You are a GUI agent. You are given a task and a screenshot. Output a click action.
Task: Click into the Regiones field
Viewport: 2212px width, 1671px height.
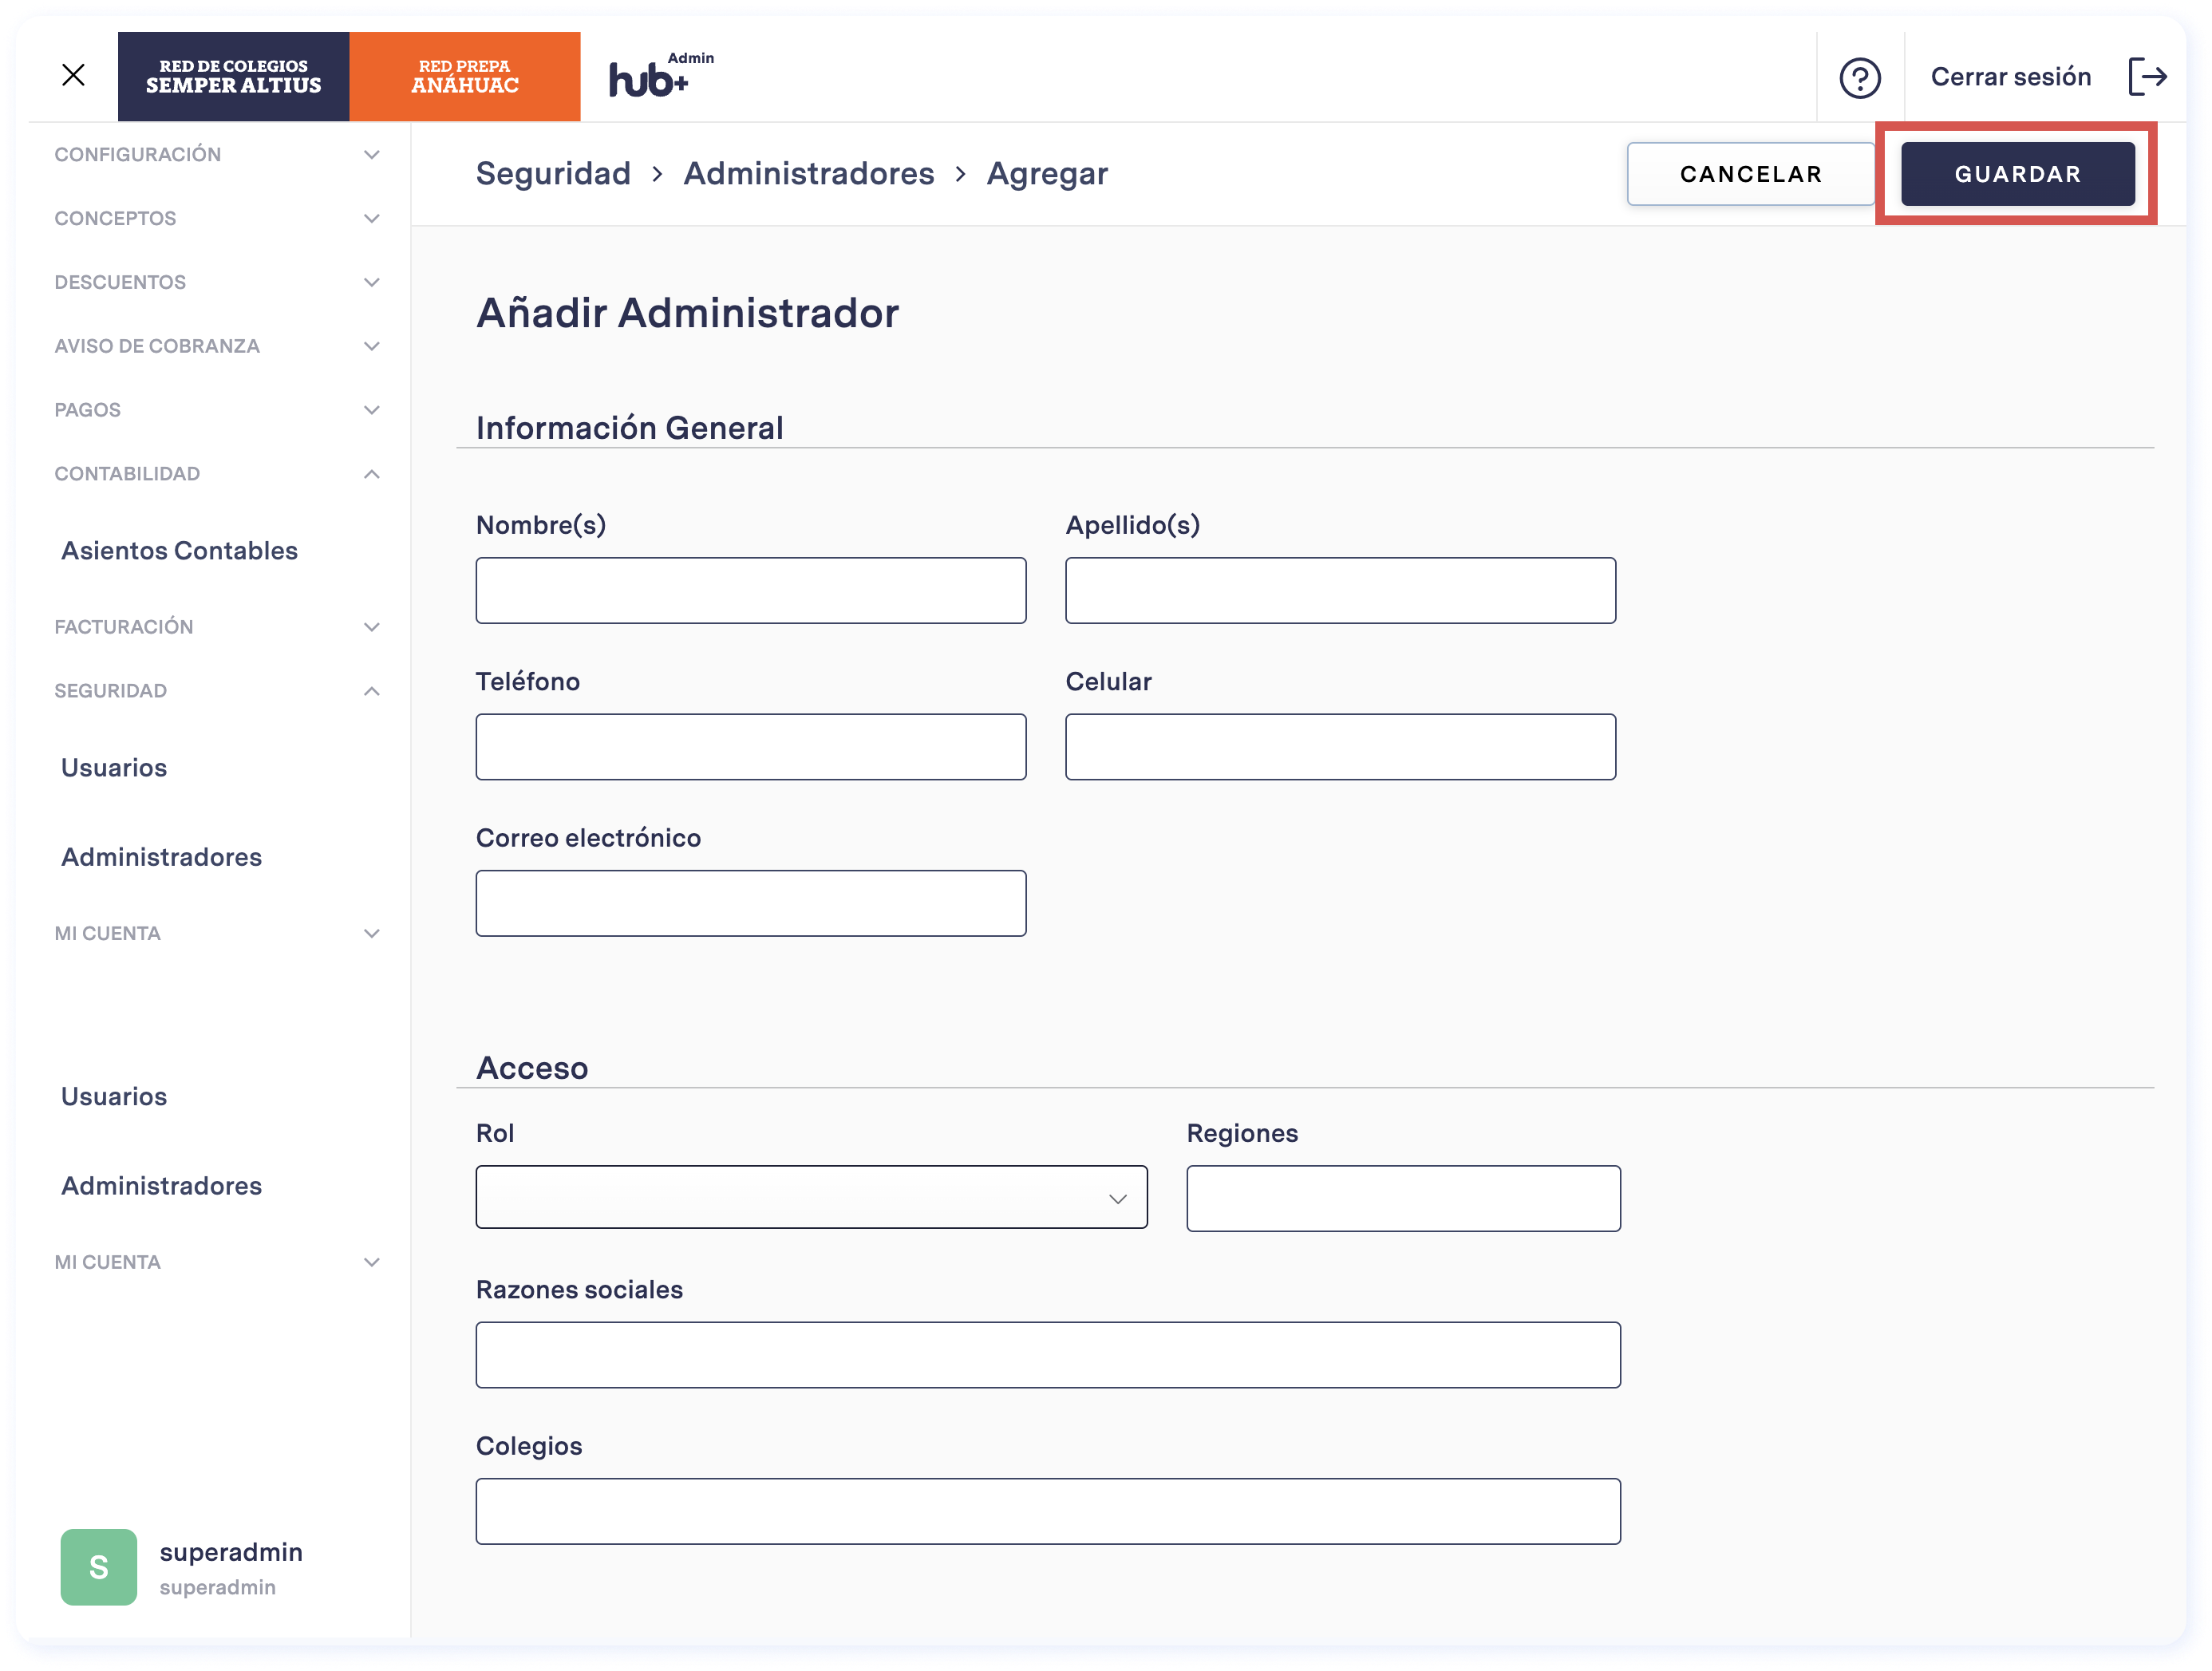[1403, 1198]
